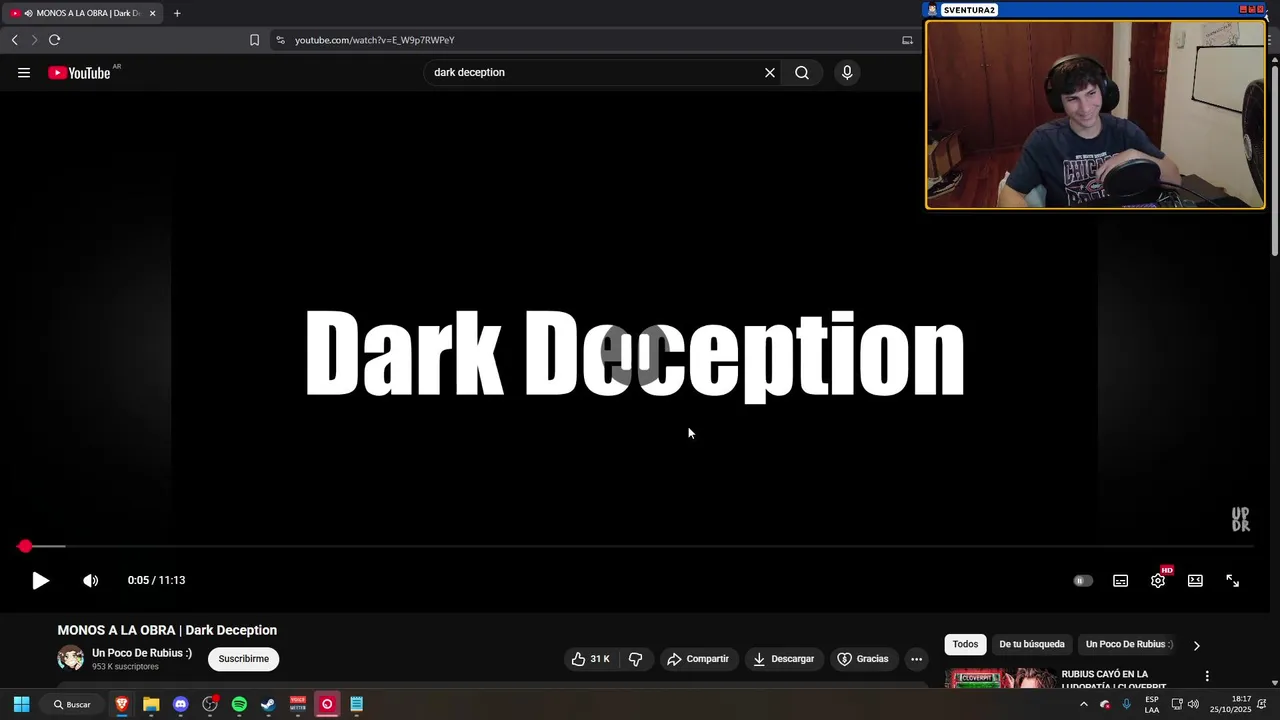Select the Todos filter chip
This screenshot has height=720, width=1280.
(965, 644)
